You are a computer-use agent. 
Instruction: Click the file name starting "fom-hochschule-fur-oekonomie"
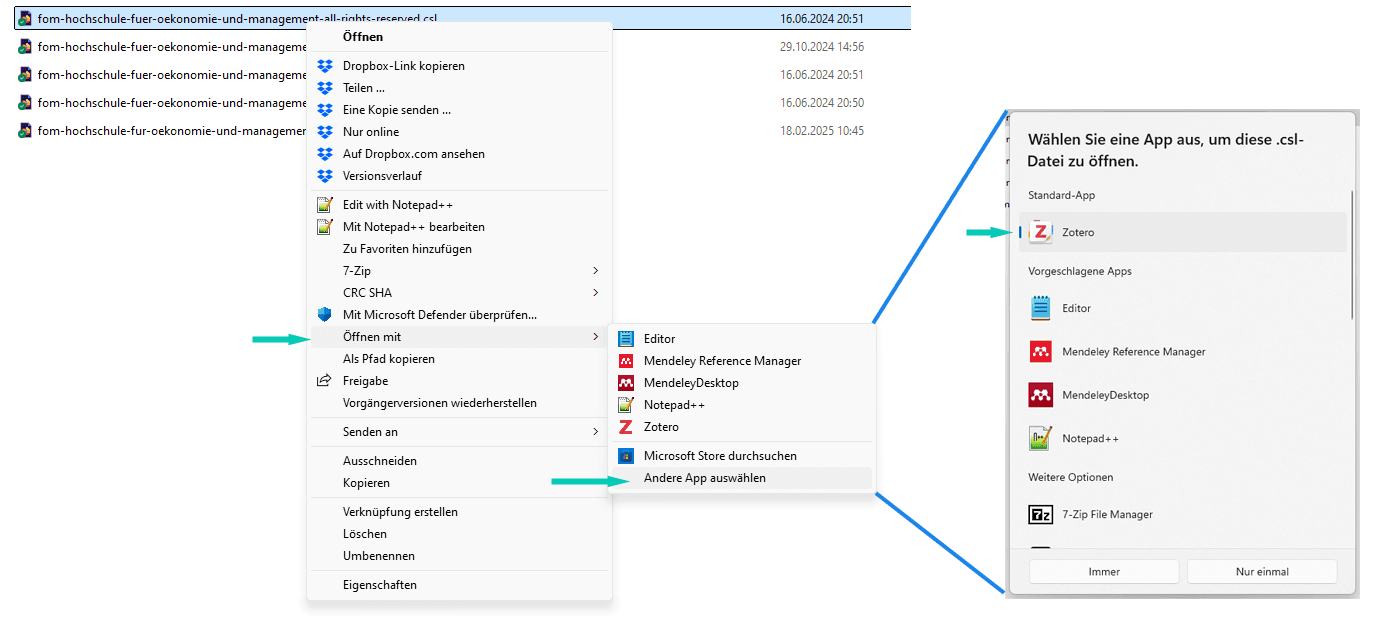pos(171,131)
